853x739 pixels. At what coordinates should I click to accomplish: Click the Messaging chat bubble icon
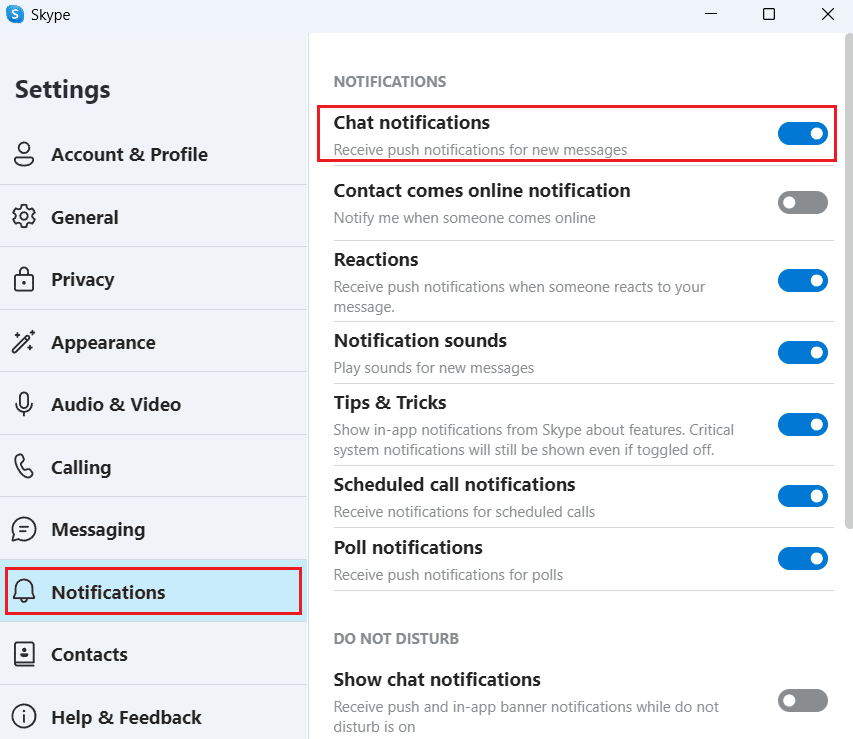(x=24, y=530)
